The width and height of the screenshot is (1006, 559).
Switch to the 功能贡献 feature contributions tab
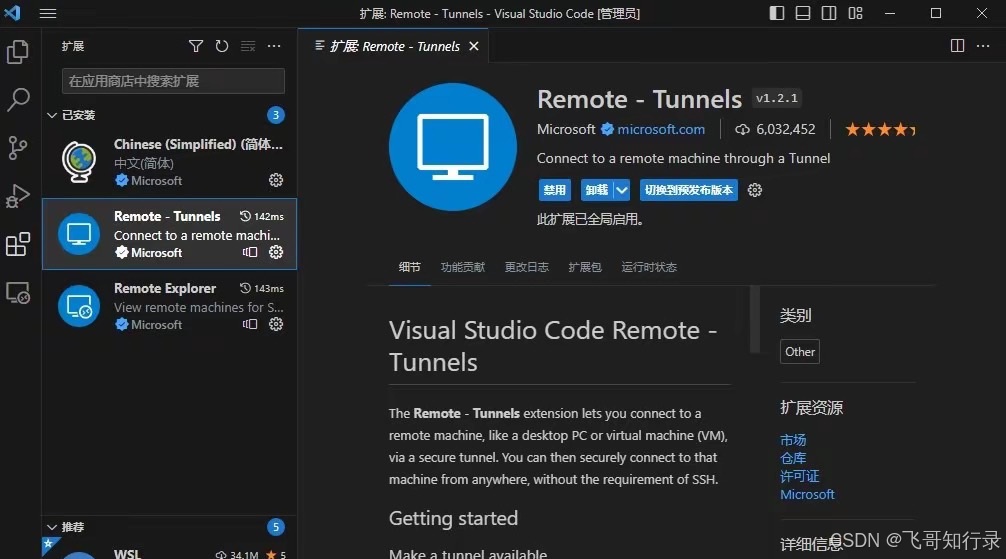click(x=463, y=267)
